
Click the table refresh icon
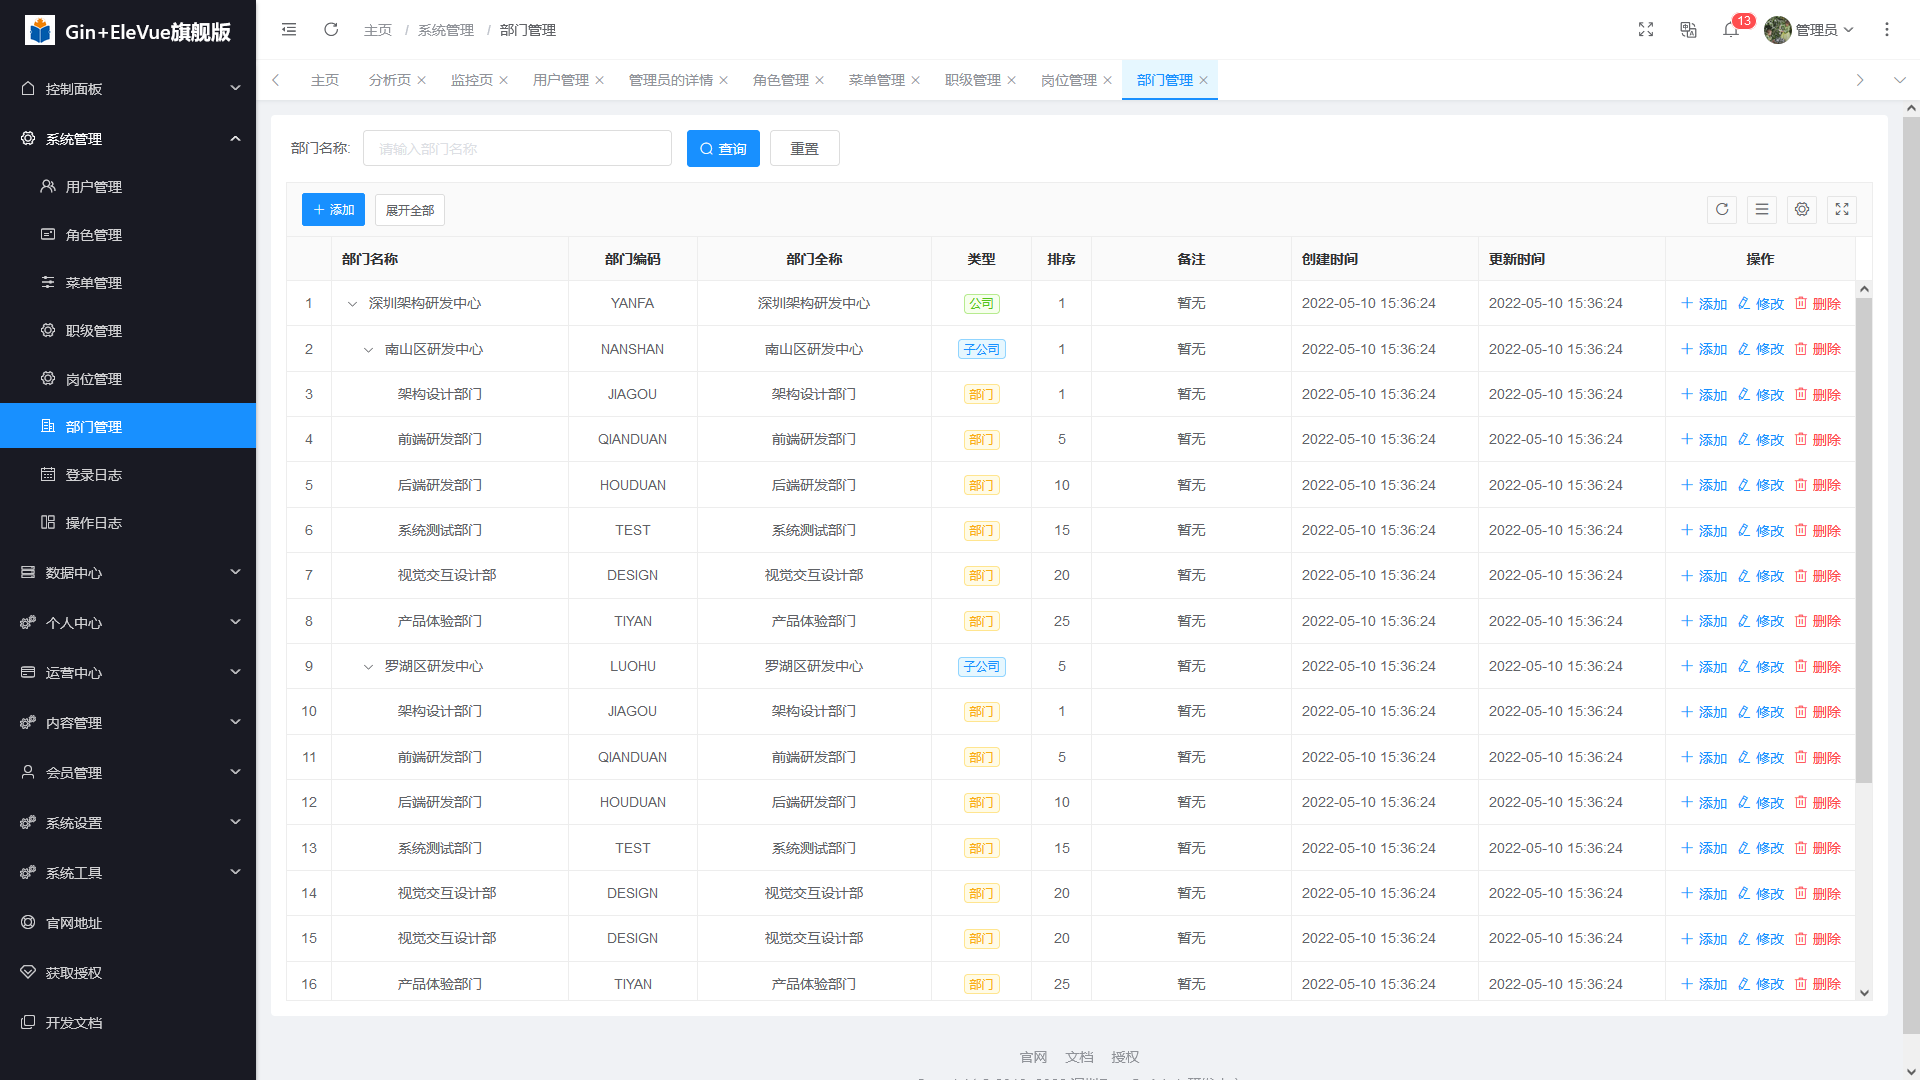(x=1722, y=210)
